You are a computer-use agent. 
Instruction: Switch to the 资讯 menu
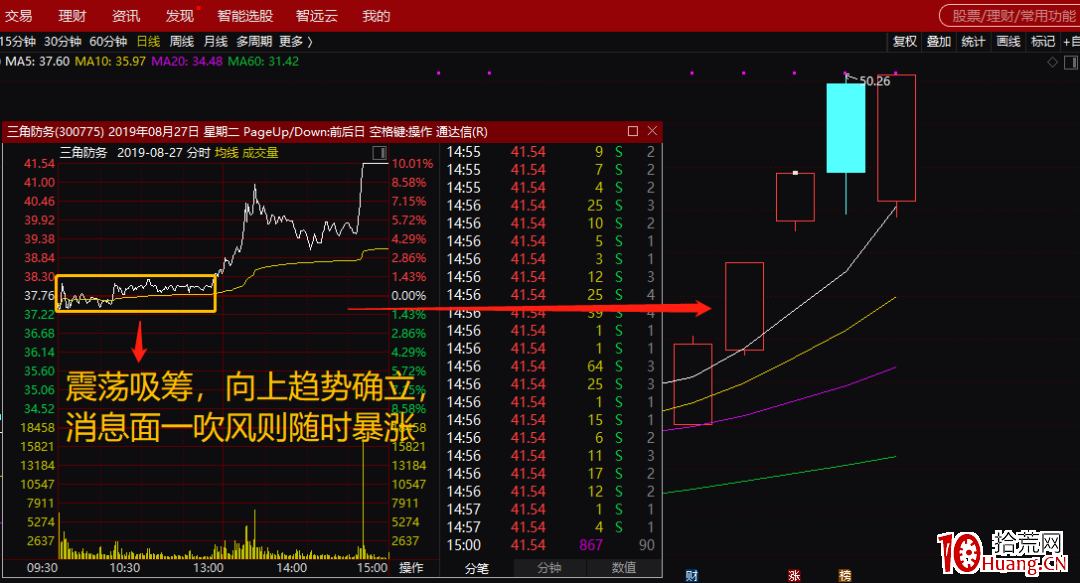click(125, 15)
